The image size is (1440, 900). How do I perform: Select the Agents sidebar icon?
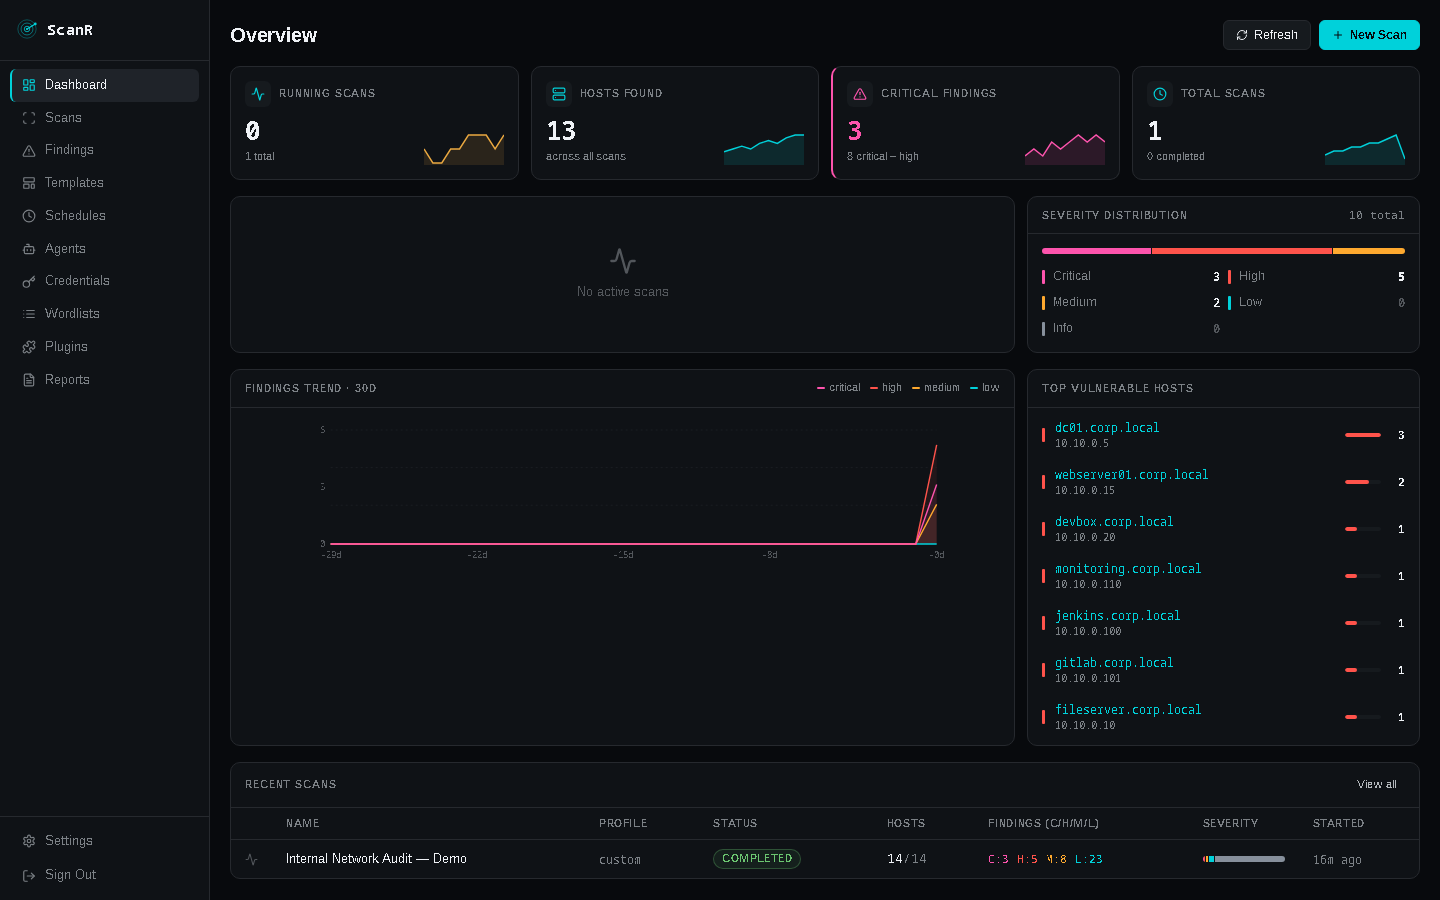click(27, 248)
